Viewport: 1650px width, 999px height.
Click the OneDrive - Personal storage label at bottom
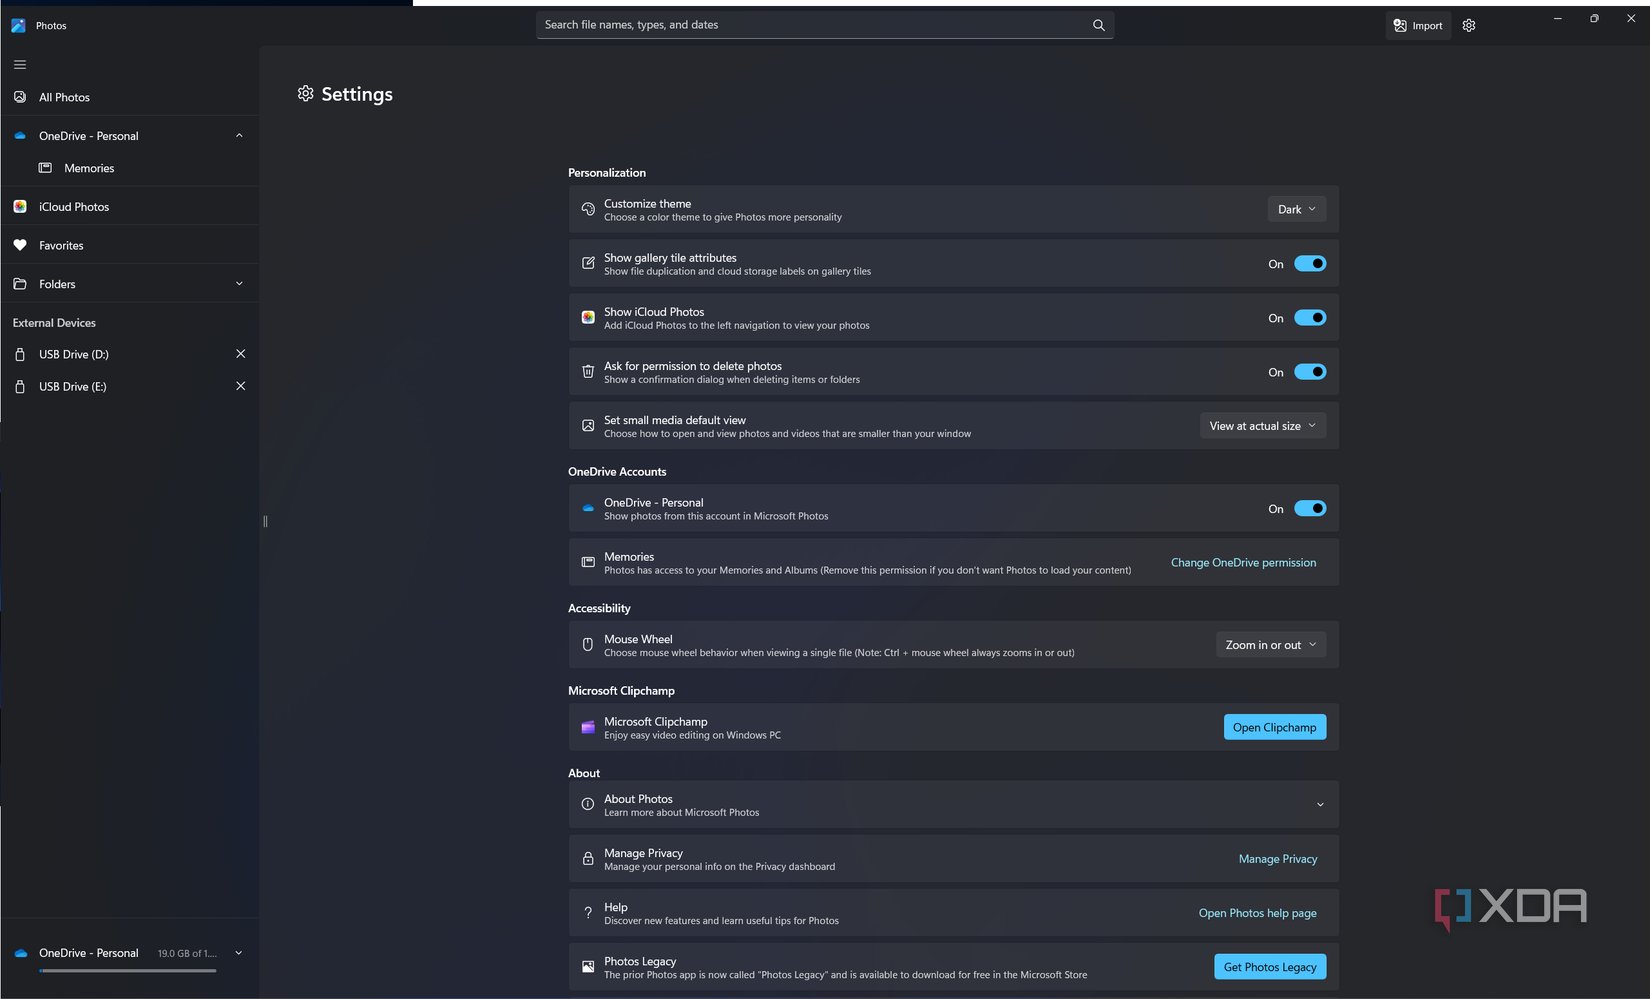click(89, 953)
